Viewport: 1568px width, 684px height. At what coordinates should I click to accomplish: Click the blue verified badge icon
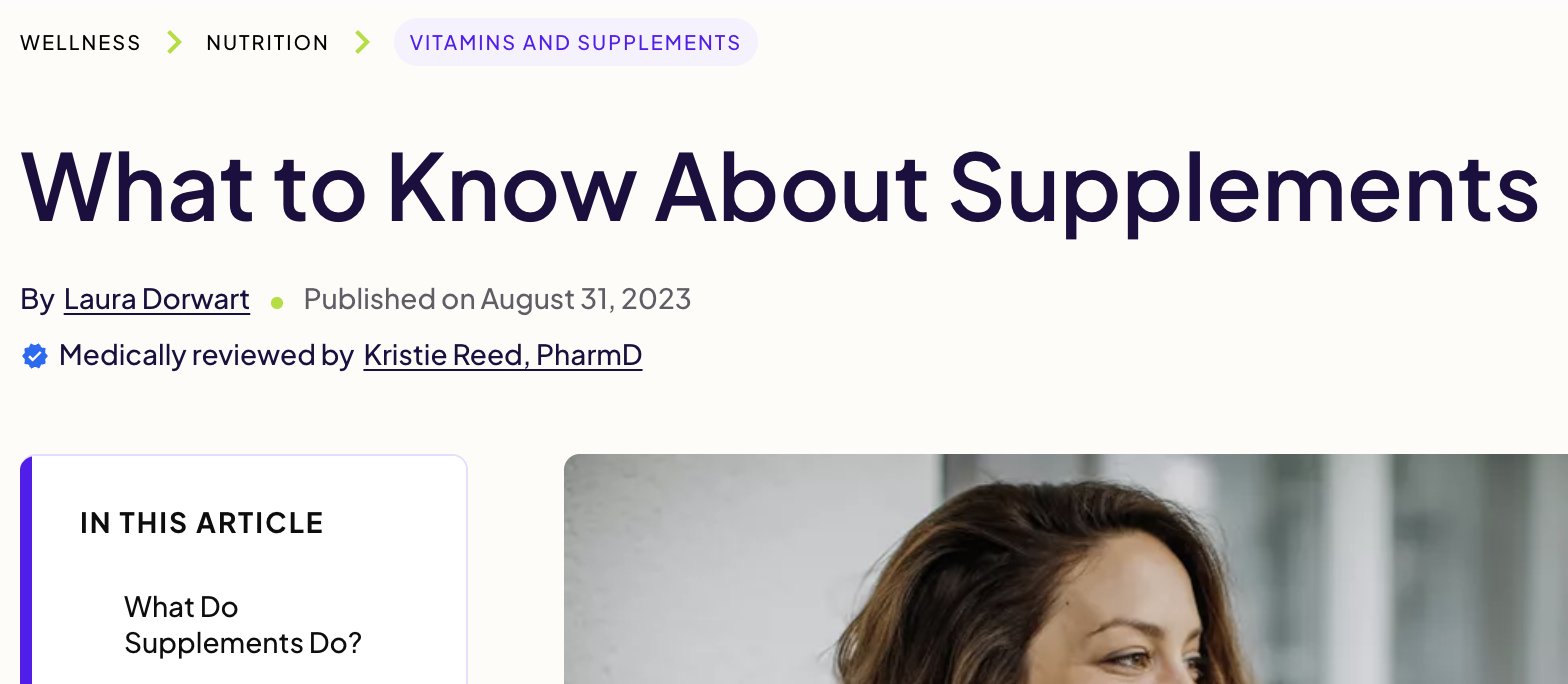35,356
